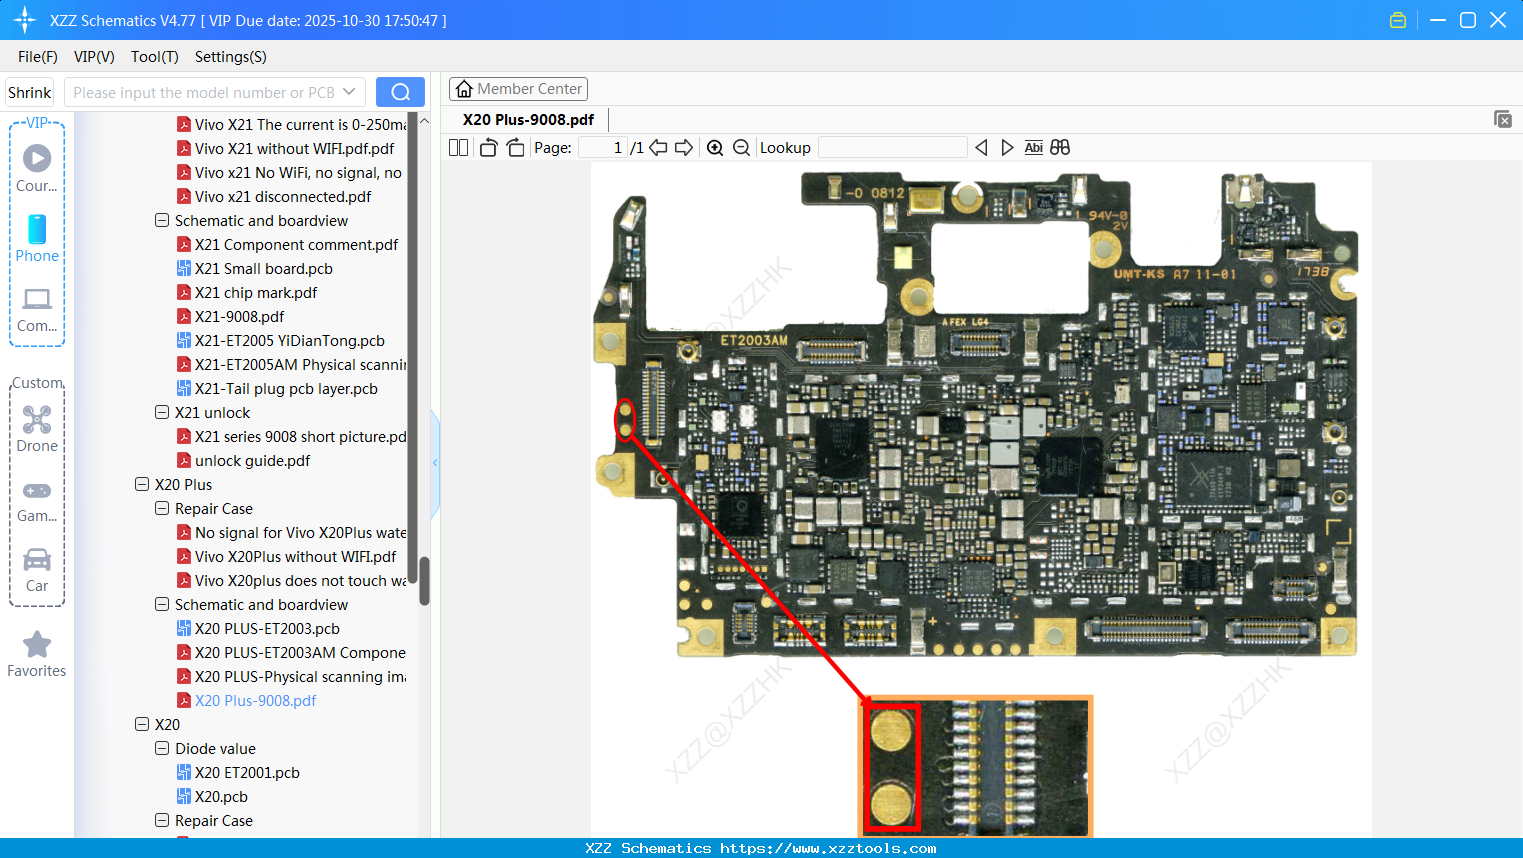Click the Shrink button
Viewport: 1523px width, 858px height.
(30, 92)
